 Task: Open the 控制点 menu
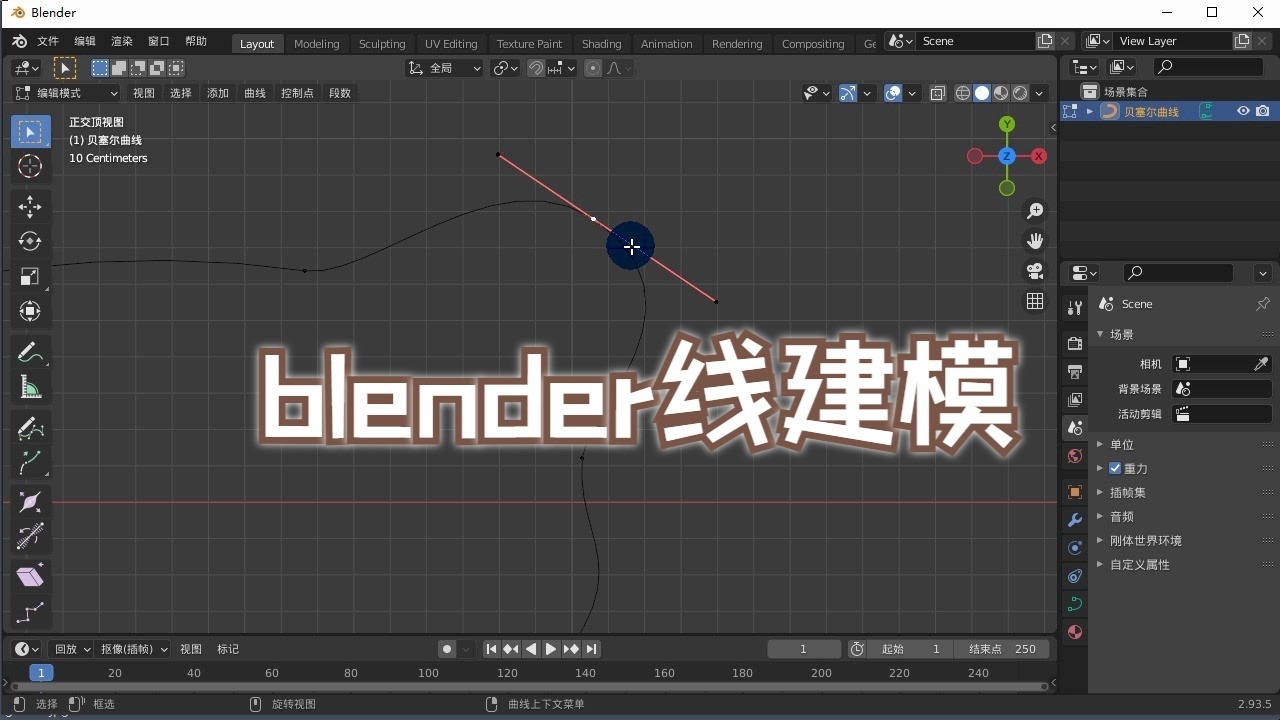pos(297,93)
